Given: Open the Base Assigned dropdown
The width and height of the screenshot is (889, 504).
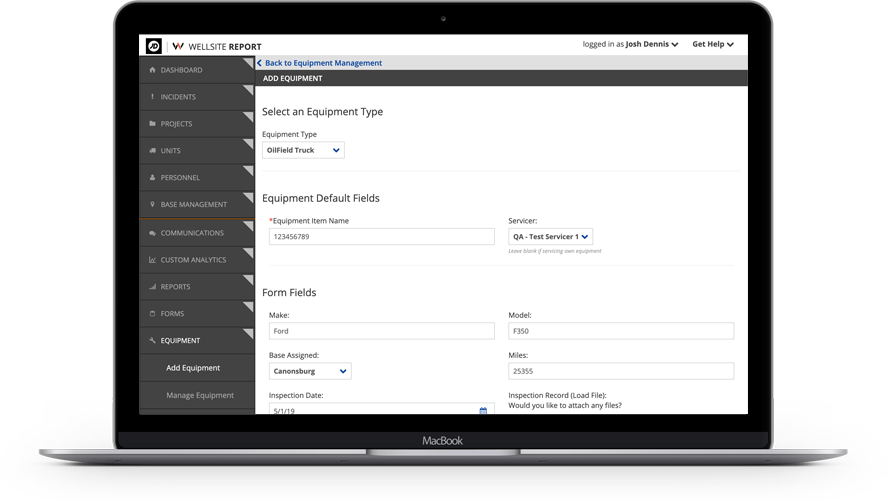Looking at the screenshot, I should [310, 371].
